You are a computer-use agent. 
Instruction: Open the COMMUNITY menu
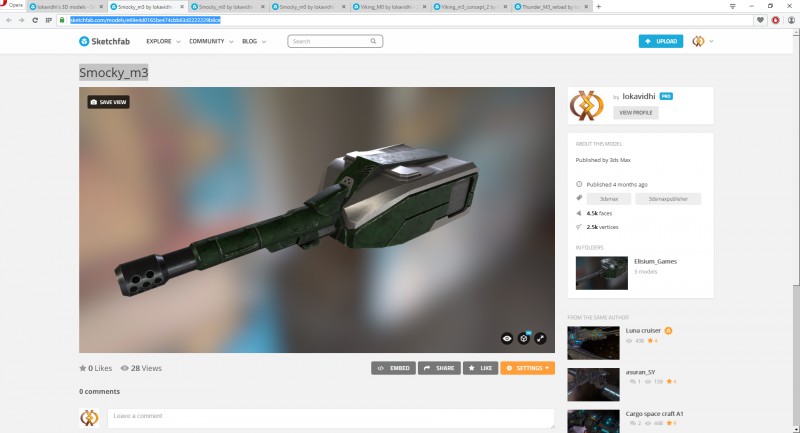(207, 41)
